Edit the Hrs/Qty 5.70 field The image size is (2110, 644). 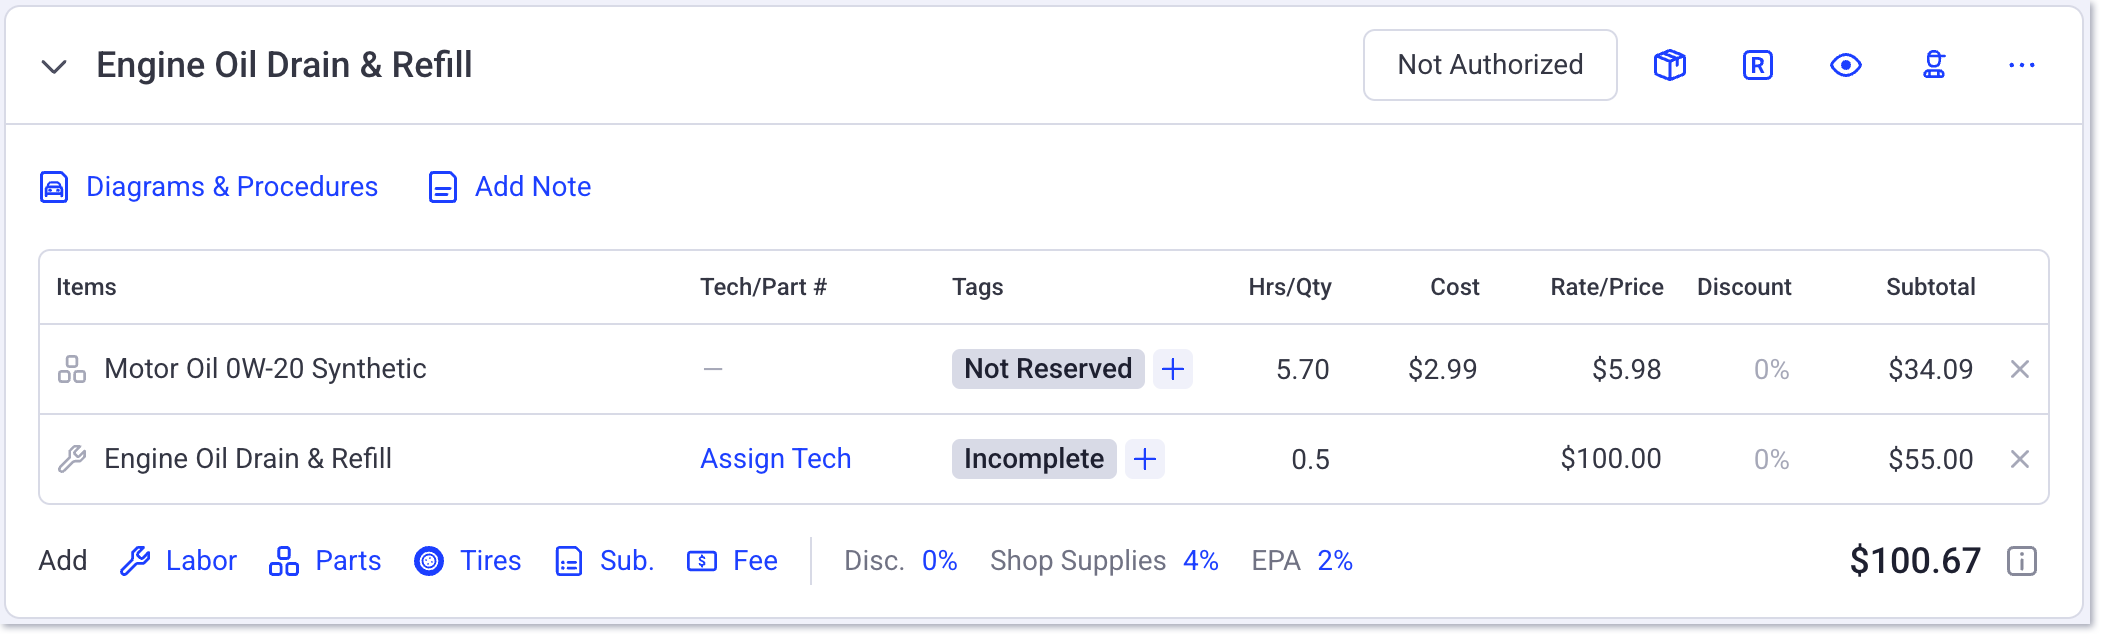click(1303, 370)
